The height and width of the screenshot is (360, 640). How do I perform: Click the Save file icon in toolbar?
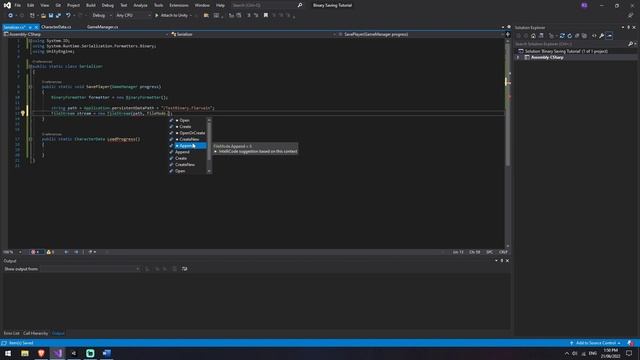(51, 16)
